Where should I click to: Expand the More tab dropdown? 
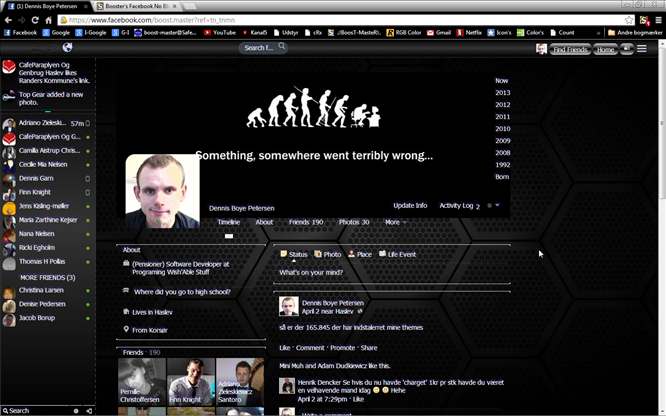pyautogui.click(x=395, y=222)
